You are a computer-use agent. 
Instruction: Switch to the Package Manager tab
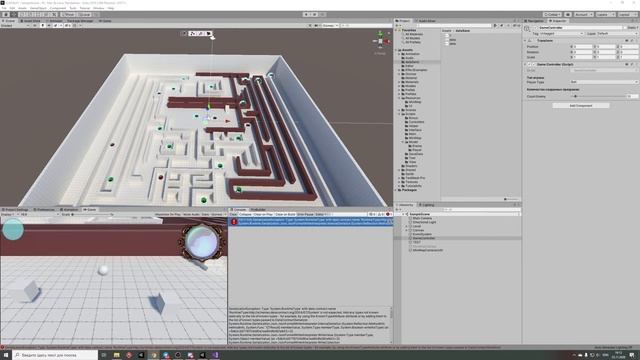point(79,21)
